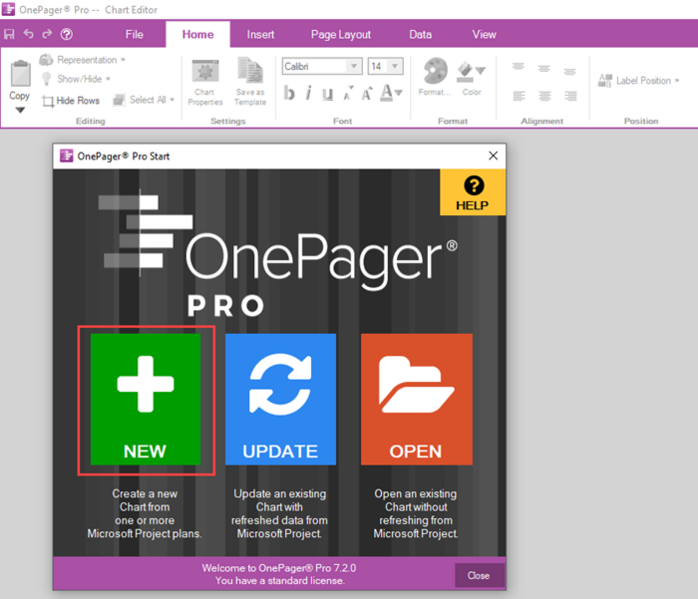Click the Save icon in the quick access bar
Image resolution: width=698 pixels, height=599 pixels.
click(x=9, y=34)
